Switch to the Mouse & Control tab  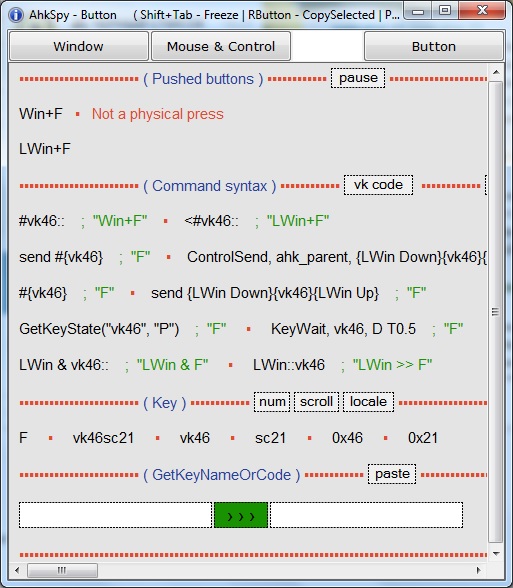(x=220, y=46)
